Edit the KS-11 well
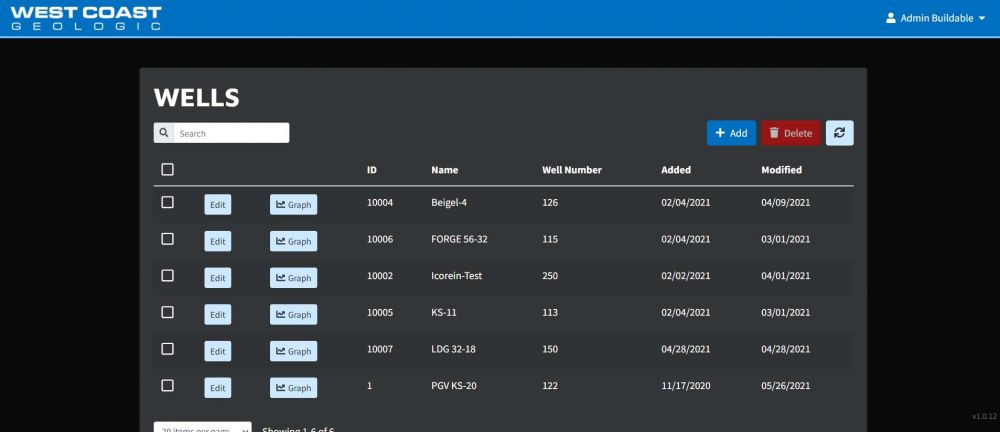The image size is (1000, 432). [217, 315]
